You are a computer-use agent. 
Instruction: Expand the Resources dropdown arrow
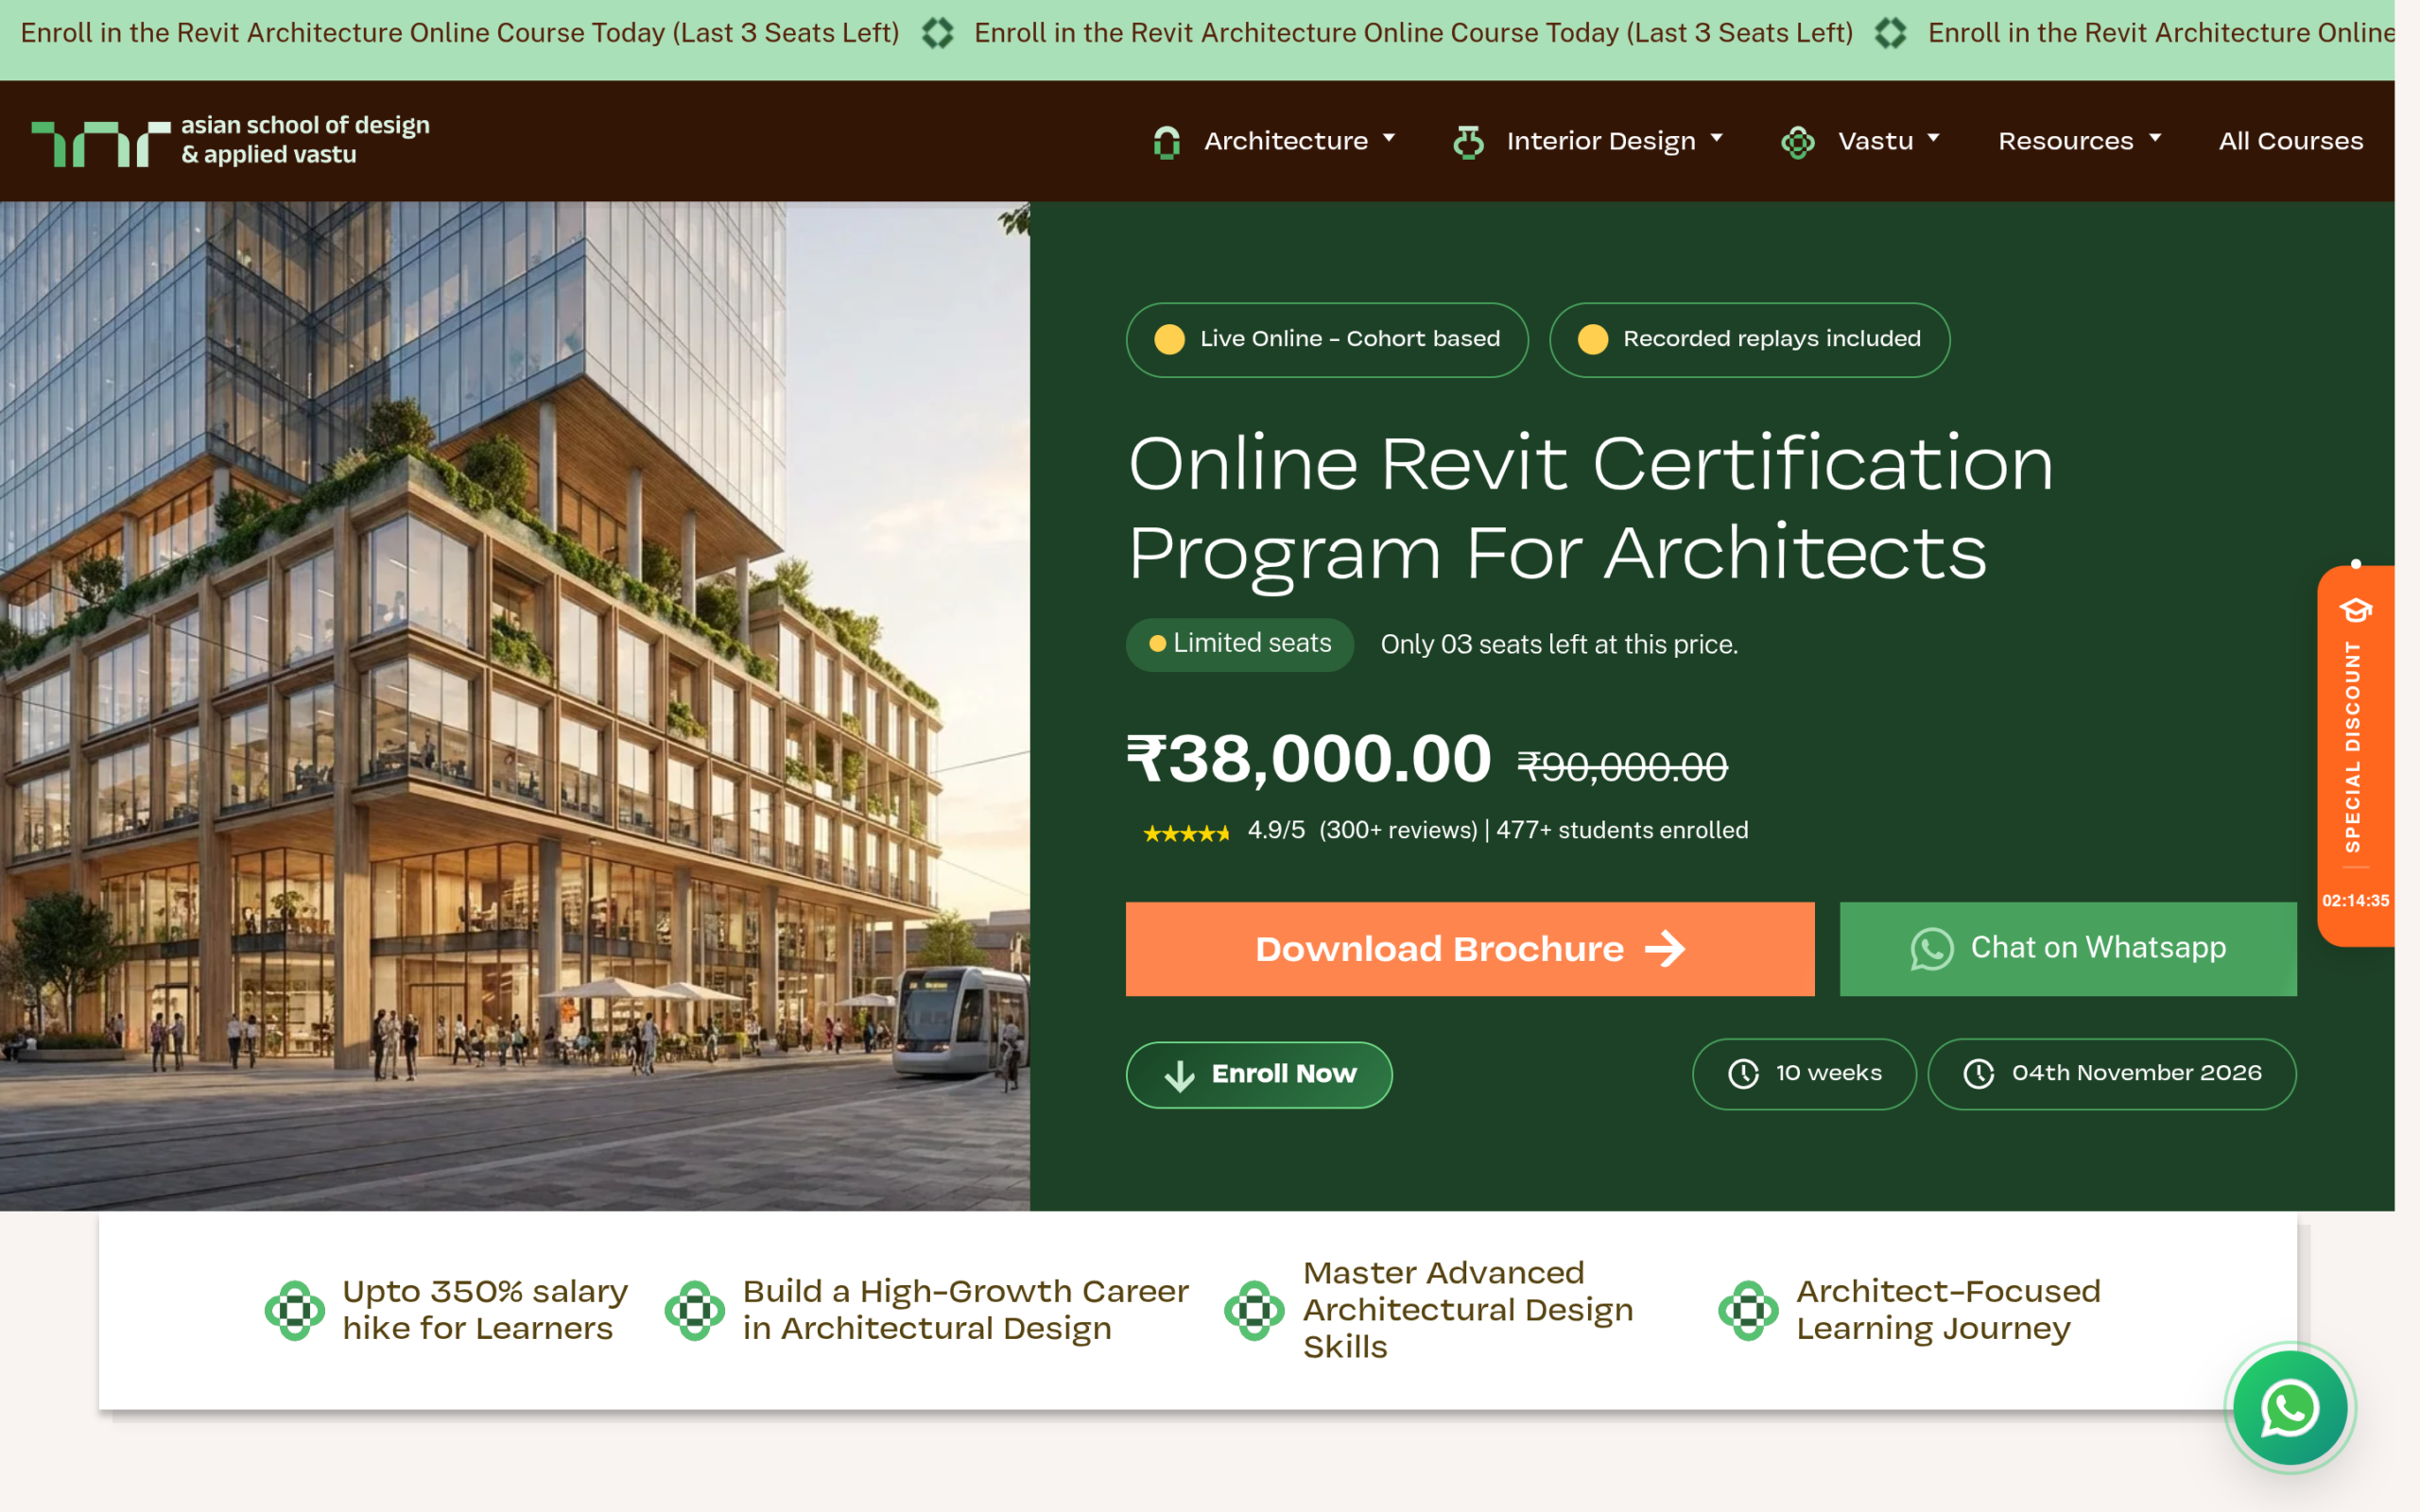tap(2155, 139)
